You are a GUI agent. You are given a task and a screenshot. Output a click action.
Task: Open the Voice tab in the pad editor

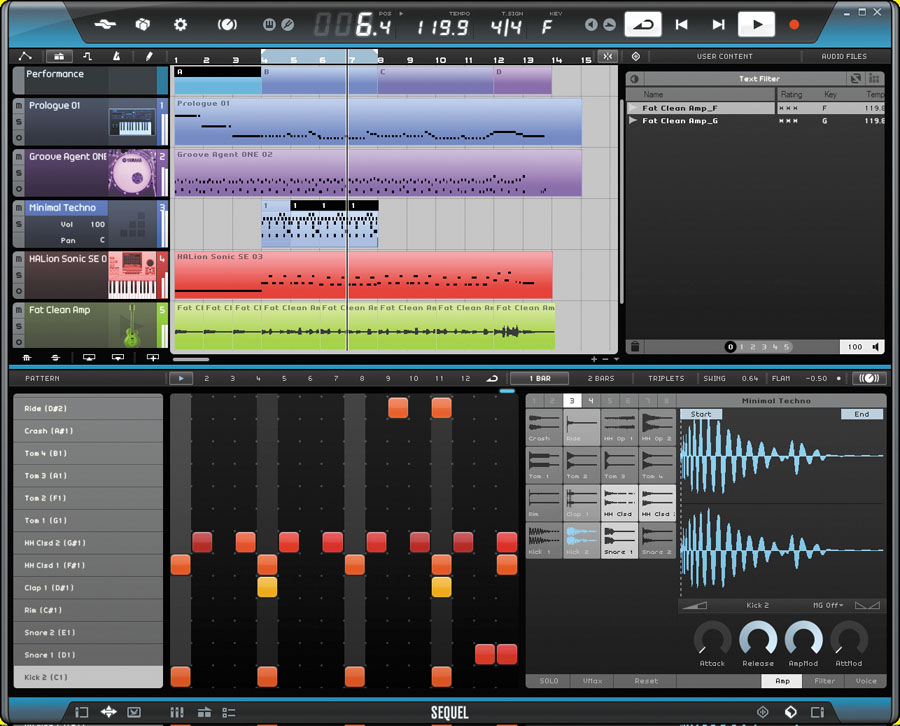point(866,681)
